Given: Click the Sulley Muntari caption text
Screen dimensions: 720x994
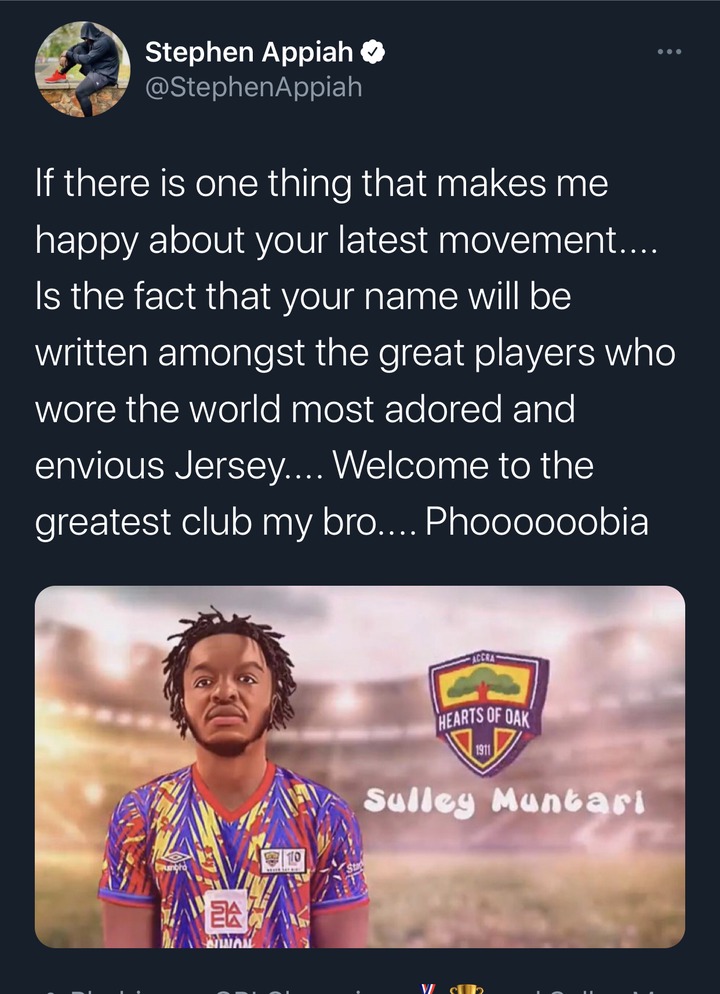Looking at the screenshot, I should 505,802.
